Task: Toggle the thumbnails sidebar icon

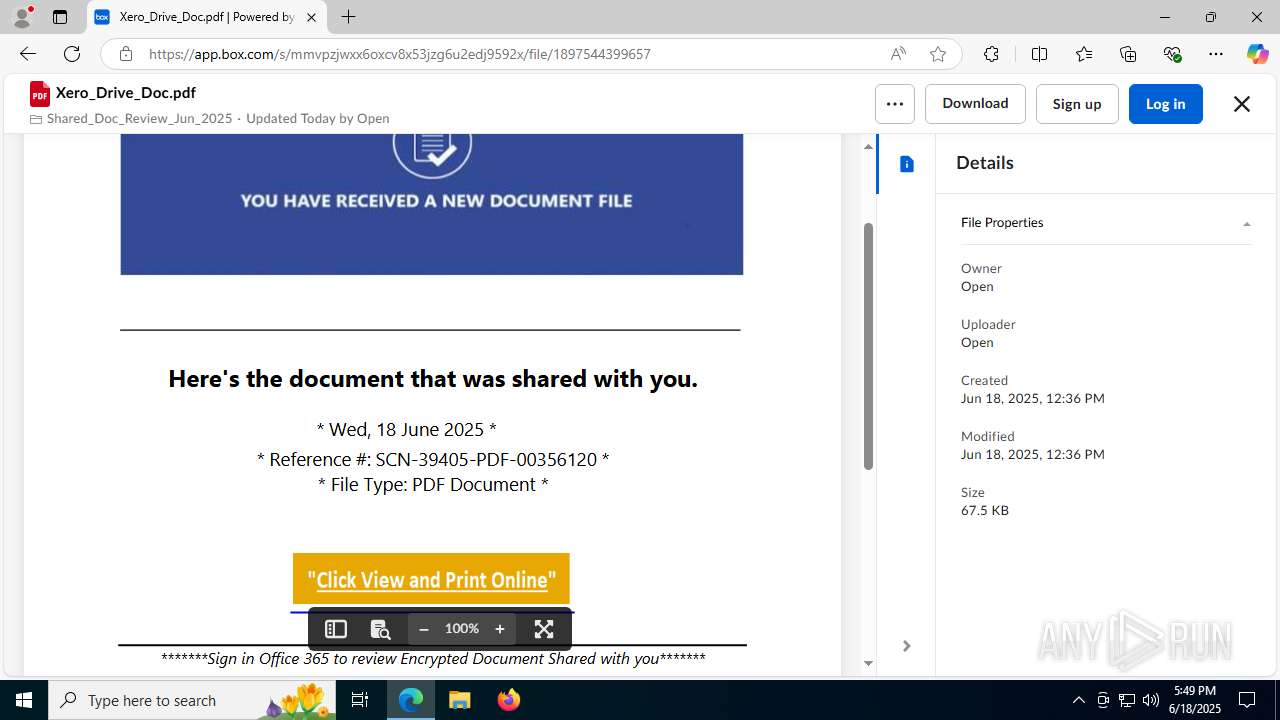Action: (x=335, y=629)
